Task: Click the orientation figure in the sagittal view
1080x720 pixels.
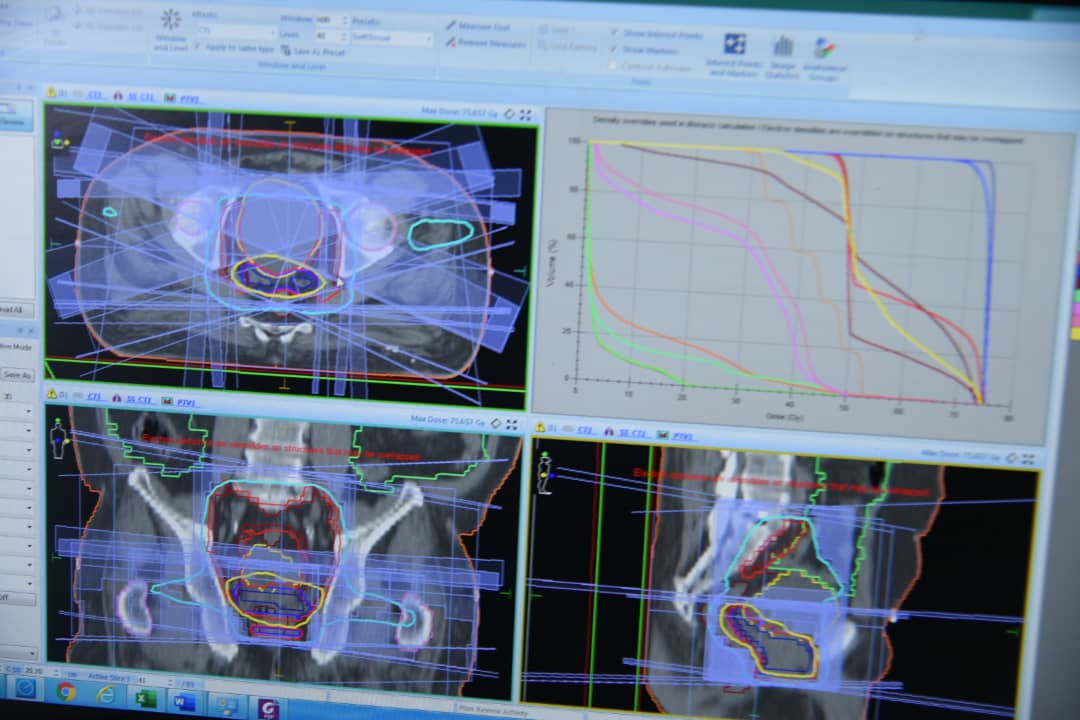Action: click(545, 473)
